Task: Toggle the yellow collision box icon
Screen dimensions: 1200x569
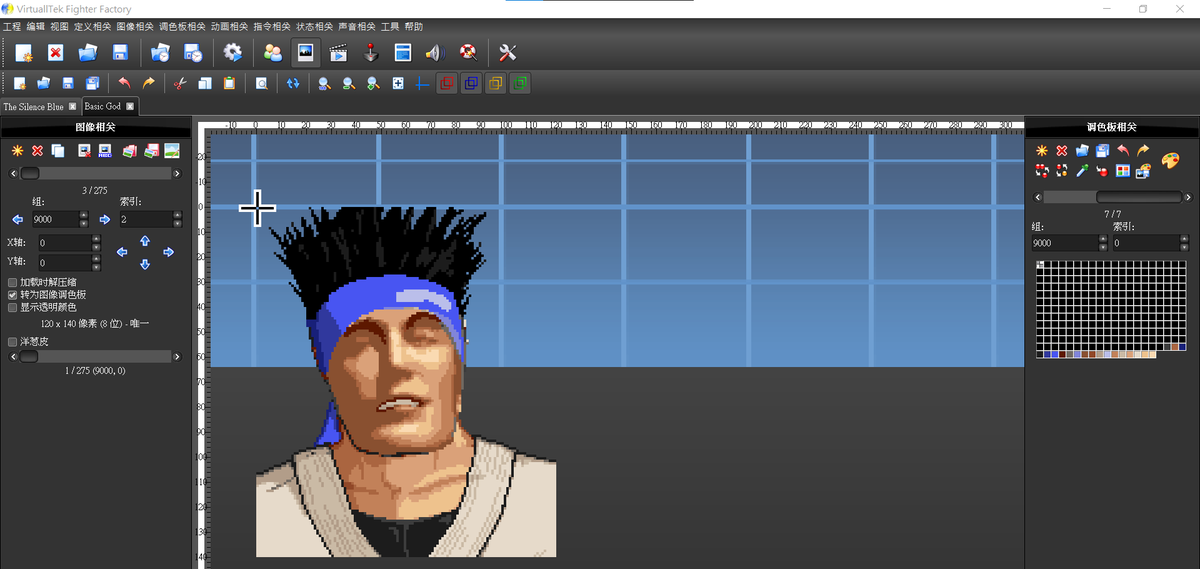Action: coord(495,84)
